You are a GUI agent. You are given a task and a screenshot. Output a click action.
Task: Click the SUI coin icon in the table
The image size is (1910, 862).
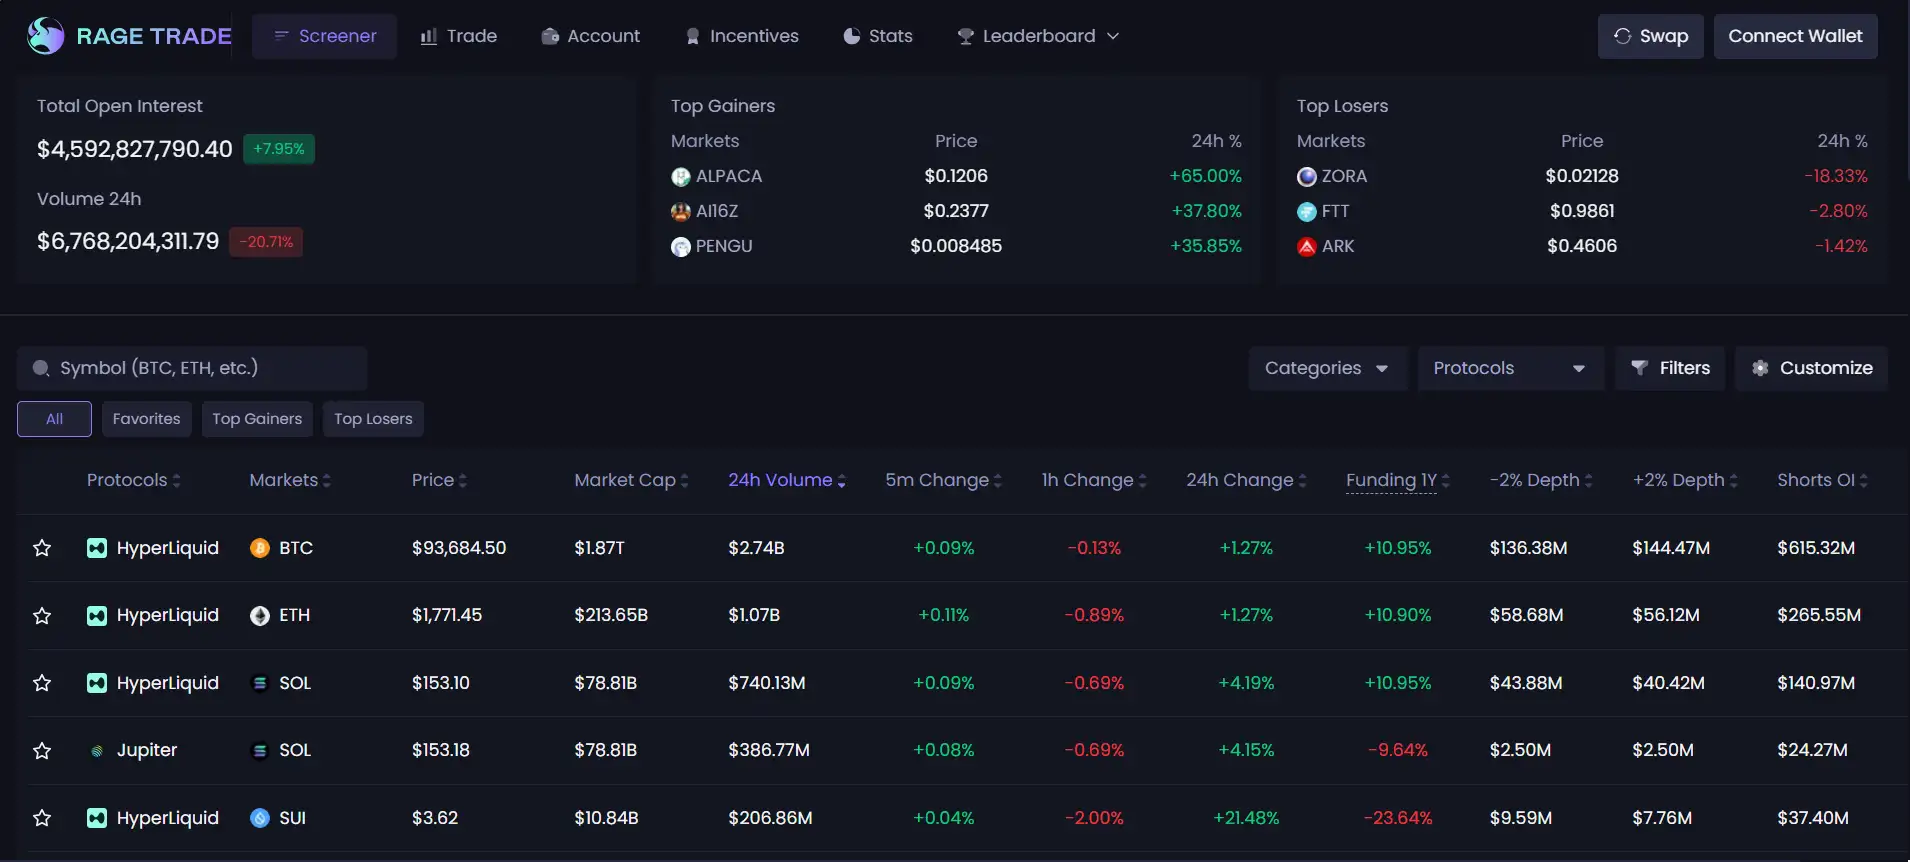click(260, 818)
